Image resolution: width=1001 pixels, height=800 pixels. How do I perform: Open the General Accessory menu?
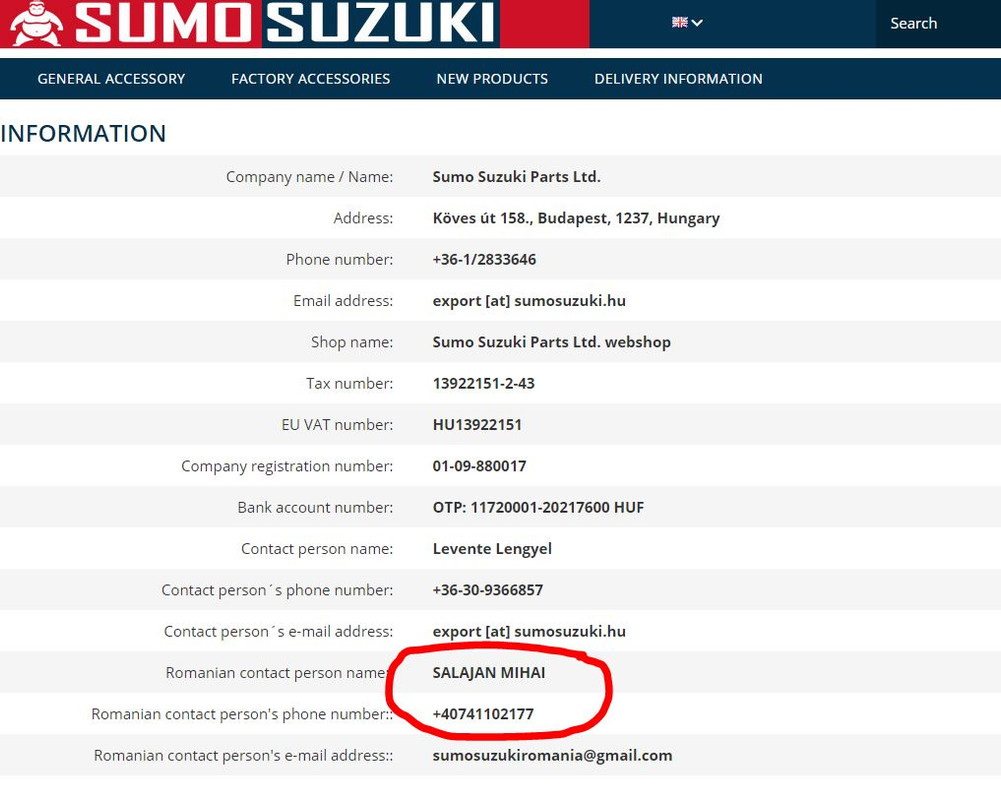(111, 79)
